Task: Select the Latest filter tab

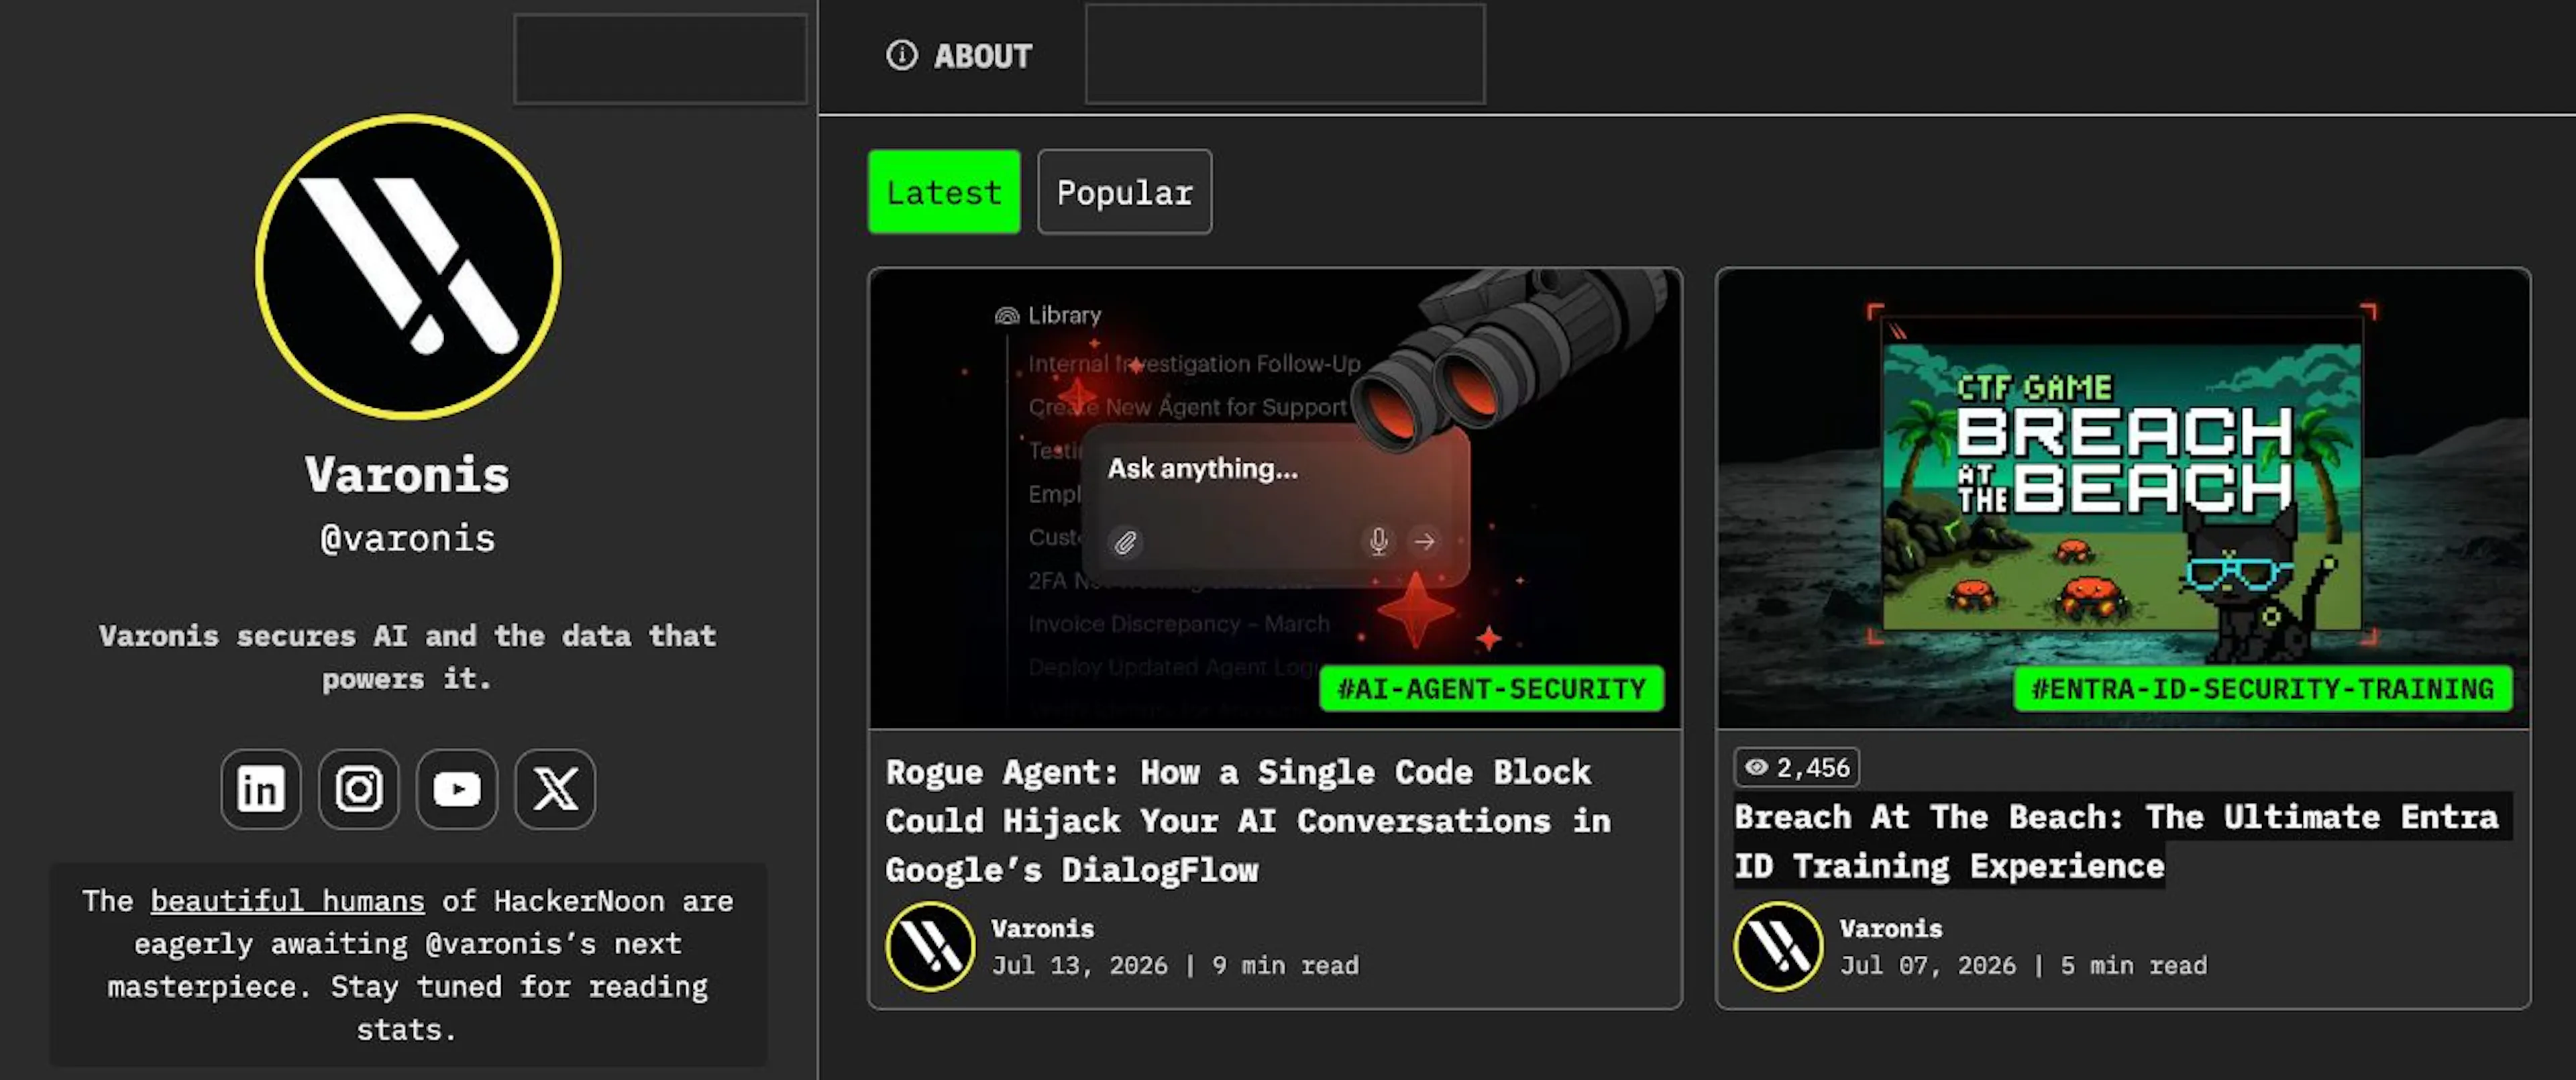Action: (944, 192)
